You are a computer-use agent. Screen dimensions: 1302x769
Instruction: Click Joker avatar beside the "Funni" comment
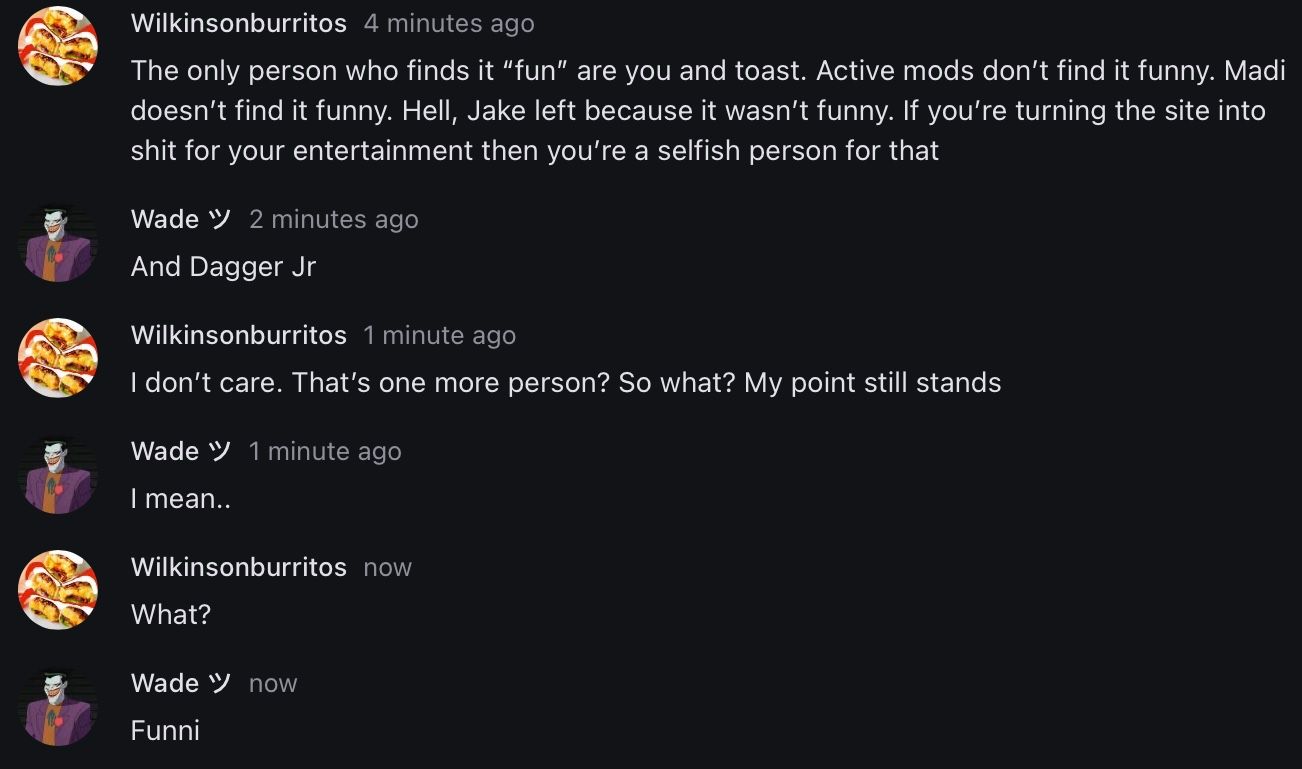click(58, 706)
